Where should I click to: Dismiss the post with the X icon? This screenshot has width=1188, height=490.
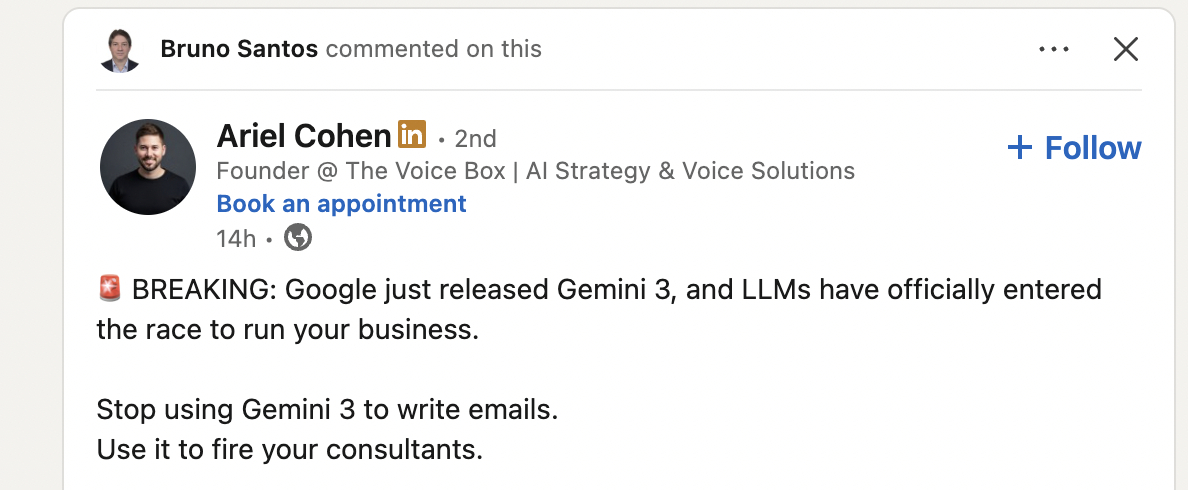(x=1126, y=49)
